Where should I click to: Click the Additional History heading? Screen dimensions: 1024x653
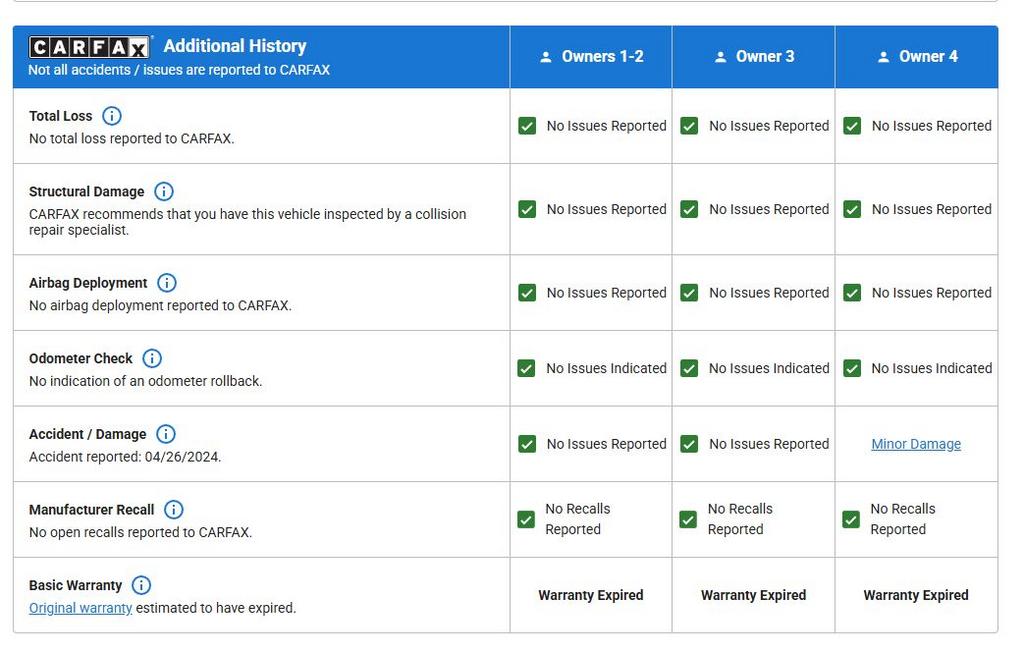coord(235,46)
